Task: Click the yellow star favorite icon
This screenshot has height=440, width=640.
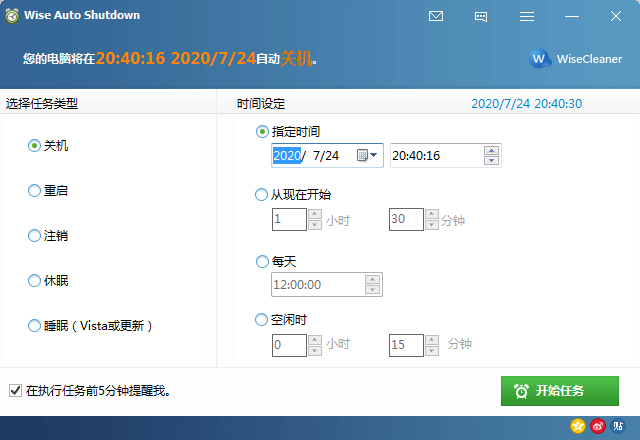Action: coord(578,426)
